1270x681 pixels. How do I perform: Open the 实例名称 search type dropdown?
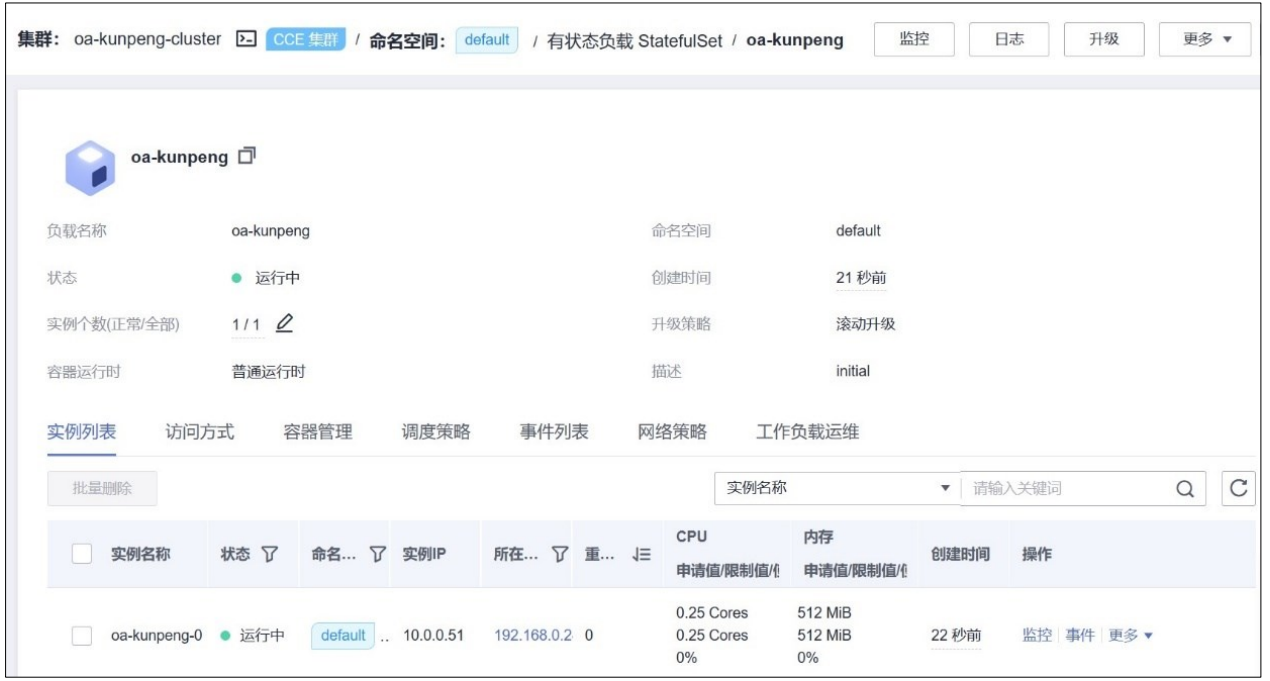tap(836, 488)
